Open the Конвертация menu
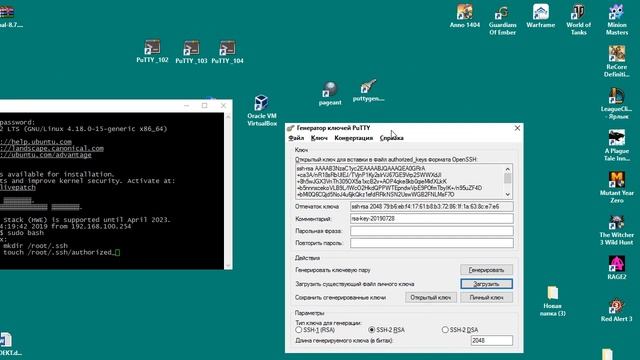Image resolution: width=640 pixels, height=360 pixels. (x=353, y=138)
